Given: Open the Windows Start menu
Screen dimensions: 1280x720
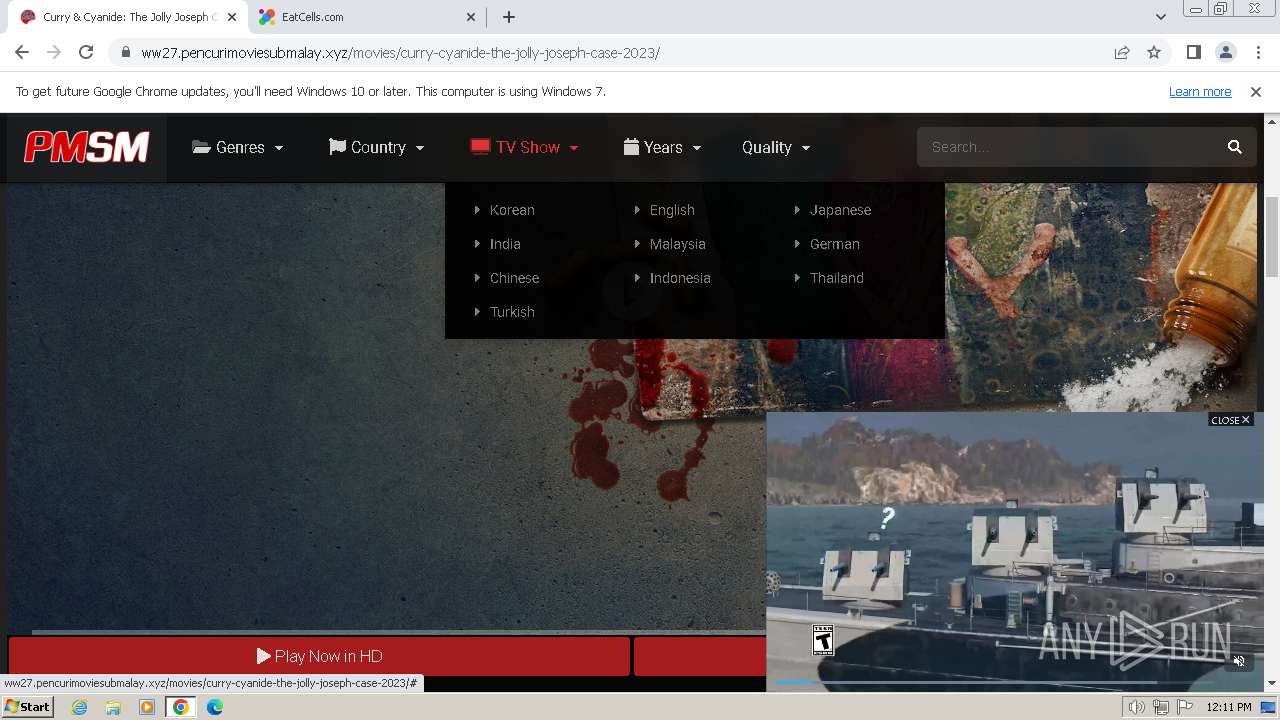Looking at the screenshot, I should [27, 707].
